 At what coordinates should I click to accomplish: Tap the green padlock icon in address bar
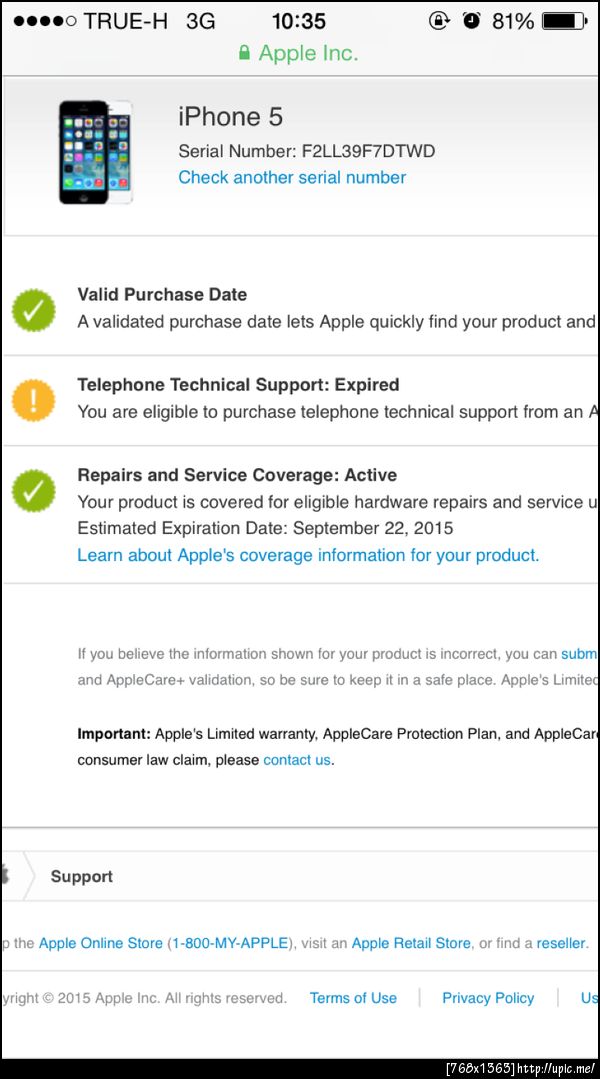point(244,53)
